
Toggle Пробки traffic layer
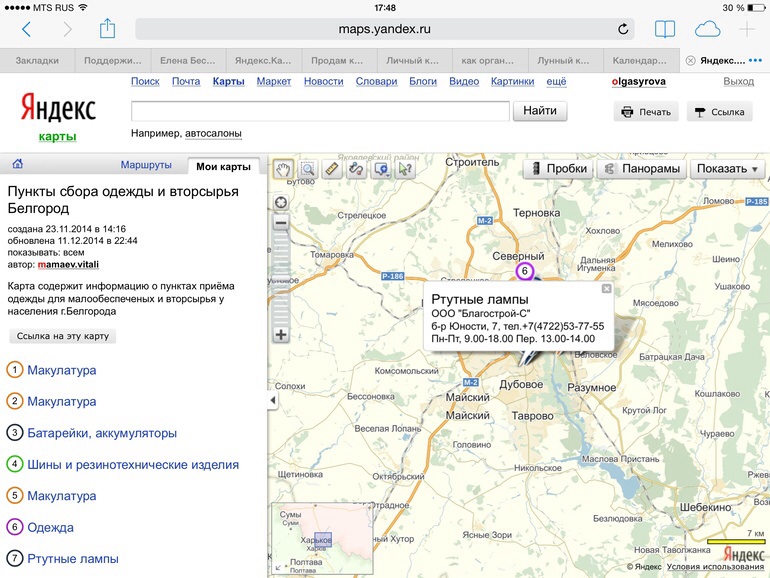click(x=558, y=169)
